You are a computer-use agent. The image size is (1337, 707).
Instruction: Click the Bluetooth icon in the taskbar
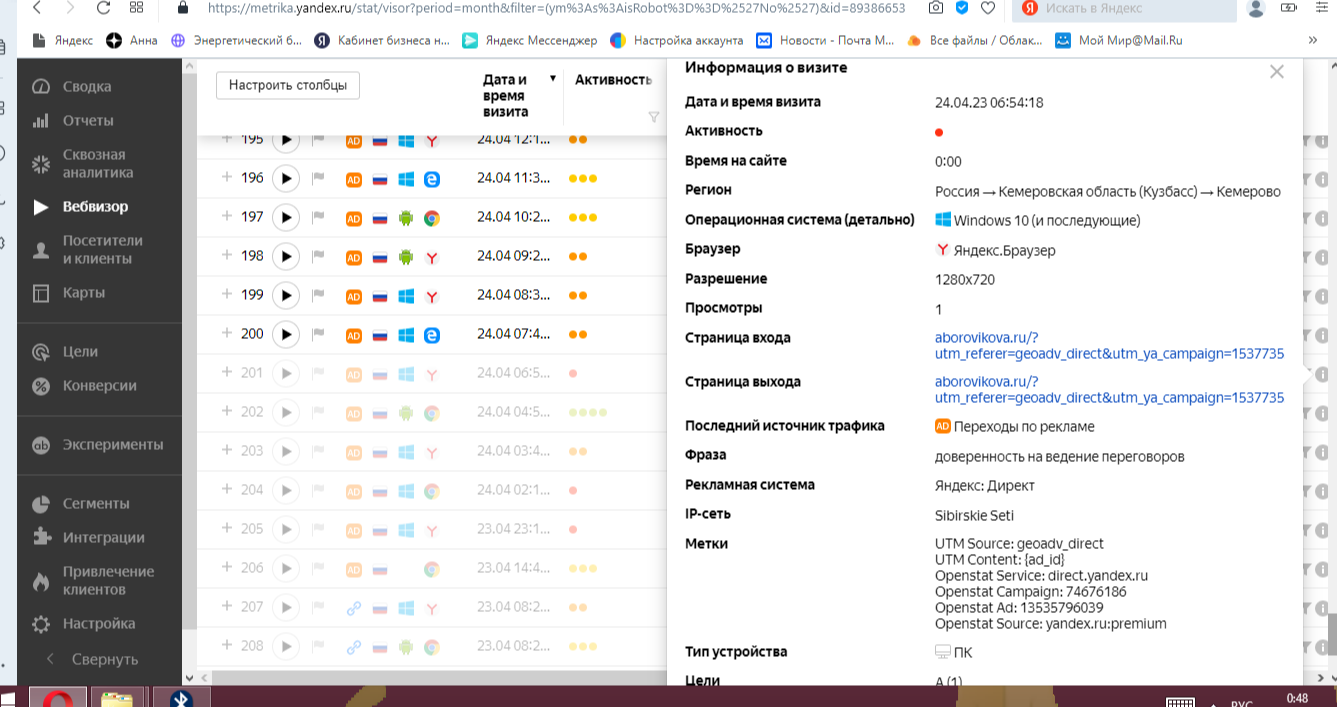pyautogui.click(x=181, y=698)
